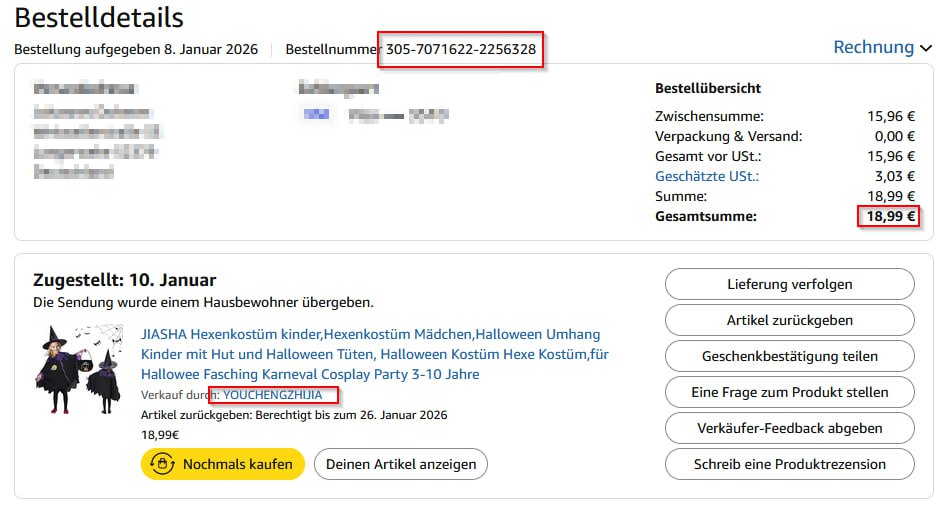The height and width of the screenshot is (514, 948).
Task: Click the return eligibility date text
Action: pos(294,415)
